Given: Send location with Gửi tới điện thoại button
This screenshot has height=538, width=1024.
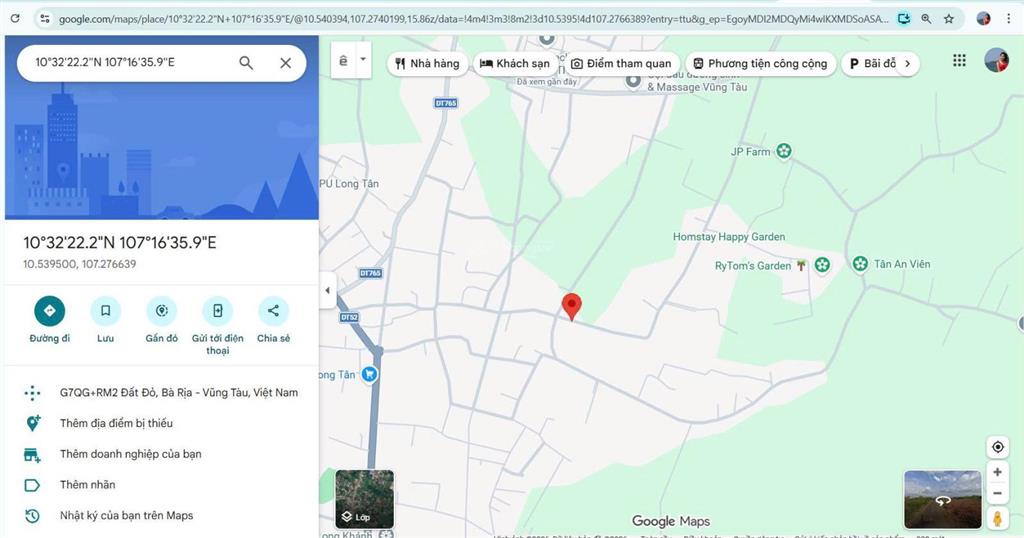Looking at the screenshot, I should click(x=217, y=325).
